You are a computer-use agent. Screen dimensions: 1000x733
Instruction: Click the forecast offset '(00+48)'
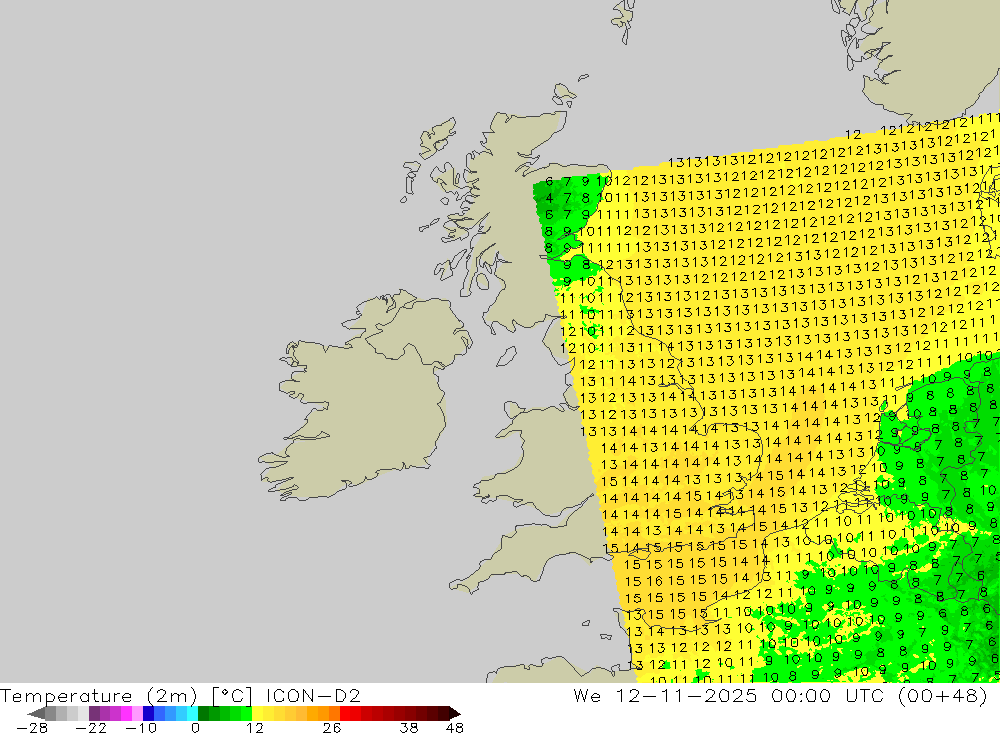tap(943, 695)
